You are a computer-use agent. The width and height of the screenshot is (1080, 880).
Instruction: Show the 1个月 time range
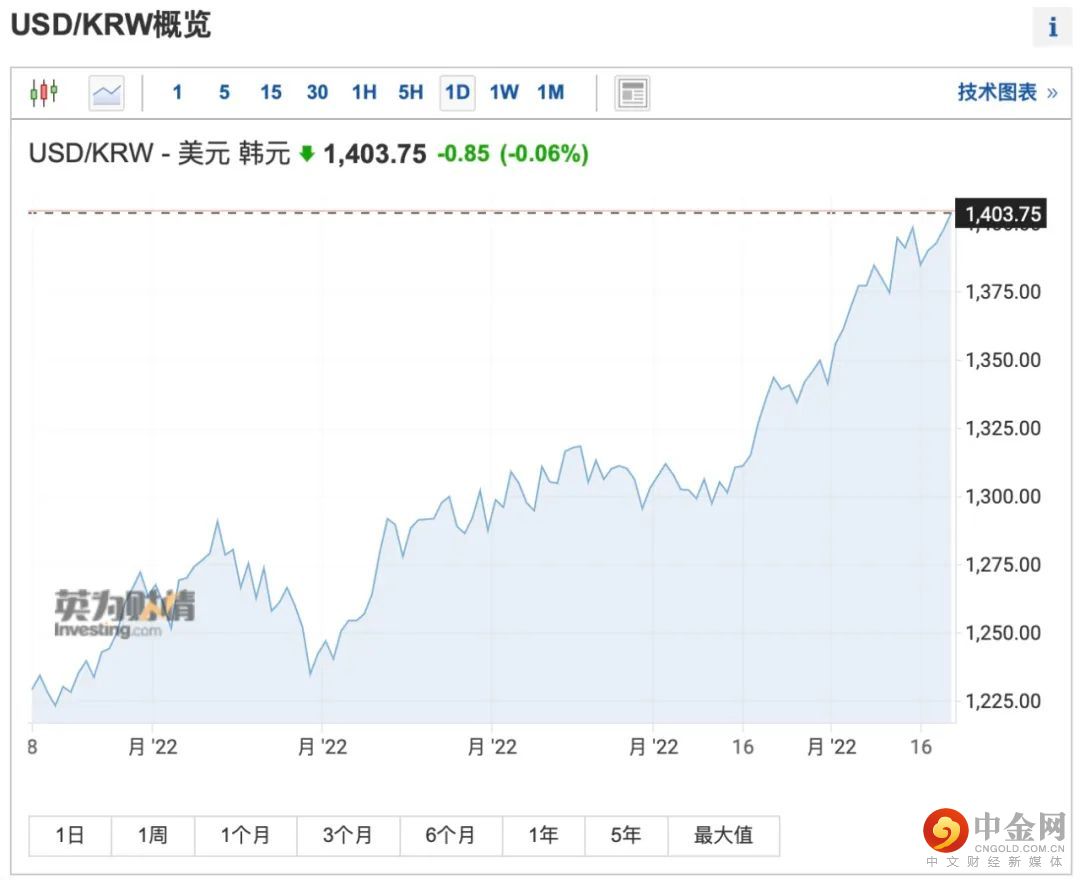pos(245,835)
